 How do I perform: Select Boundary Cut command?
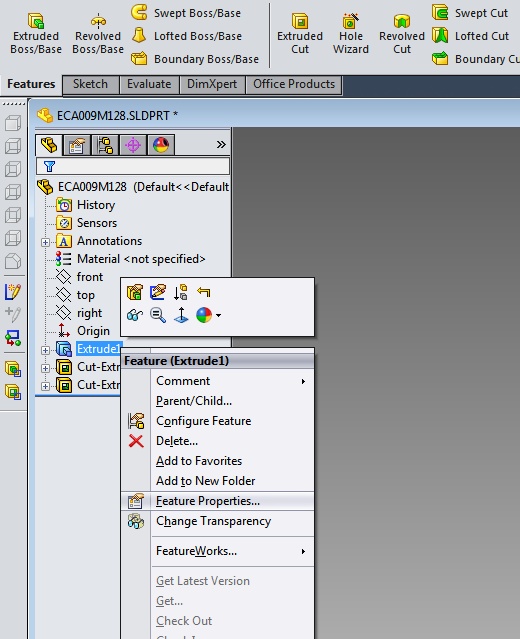(476, 59)
